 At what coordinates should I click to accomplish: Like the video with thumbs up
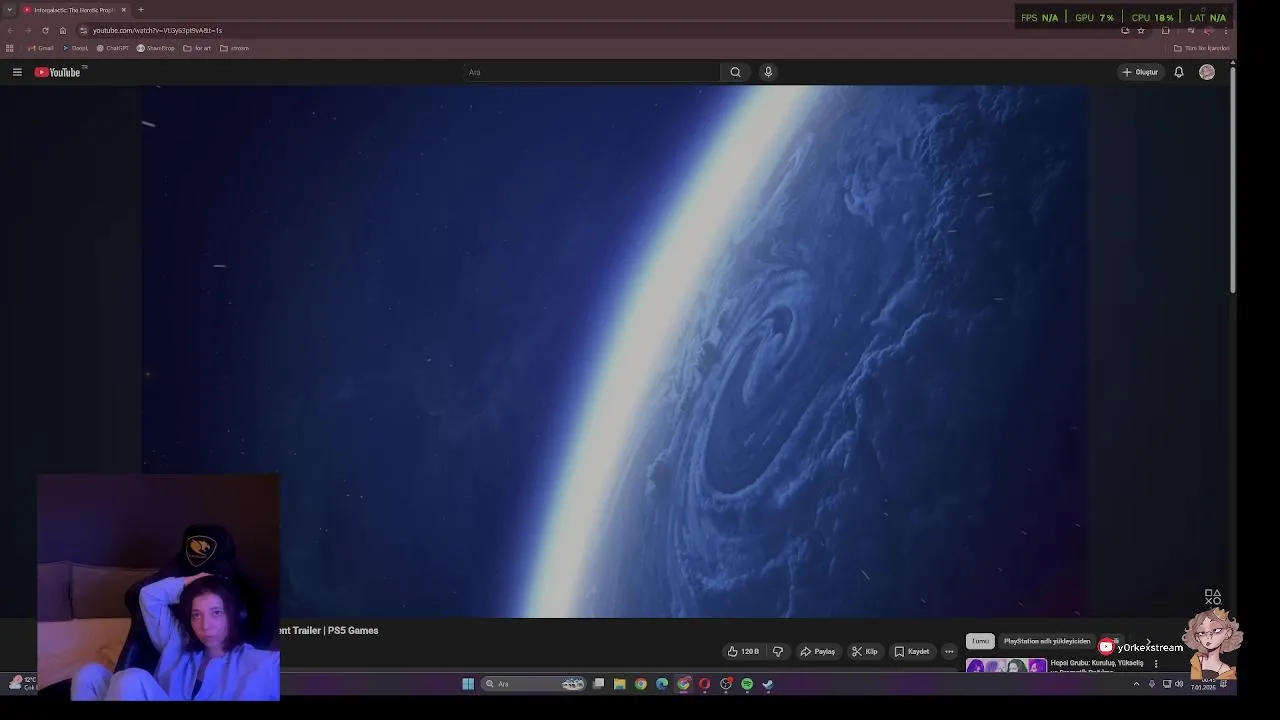click(743, 651)
